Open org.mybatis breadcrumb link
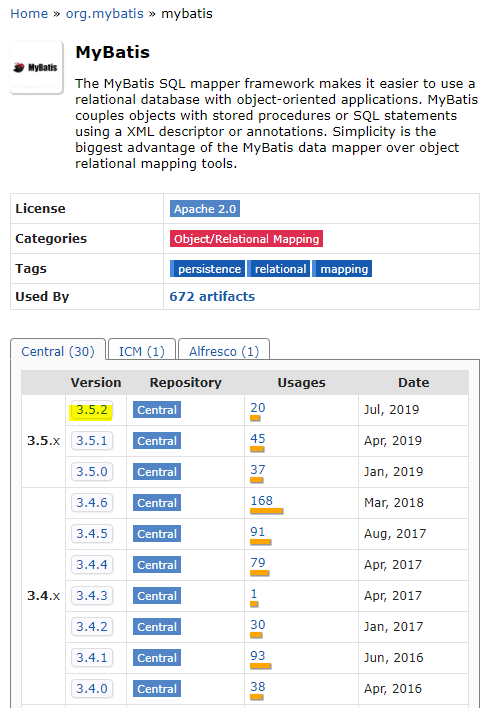The width and height of the screenshot is (489, 708). (x=105, y=14)
